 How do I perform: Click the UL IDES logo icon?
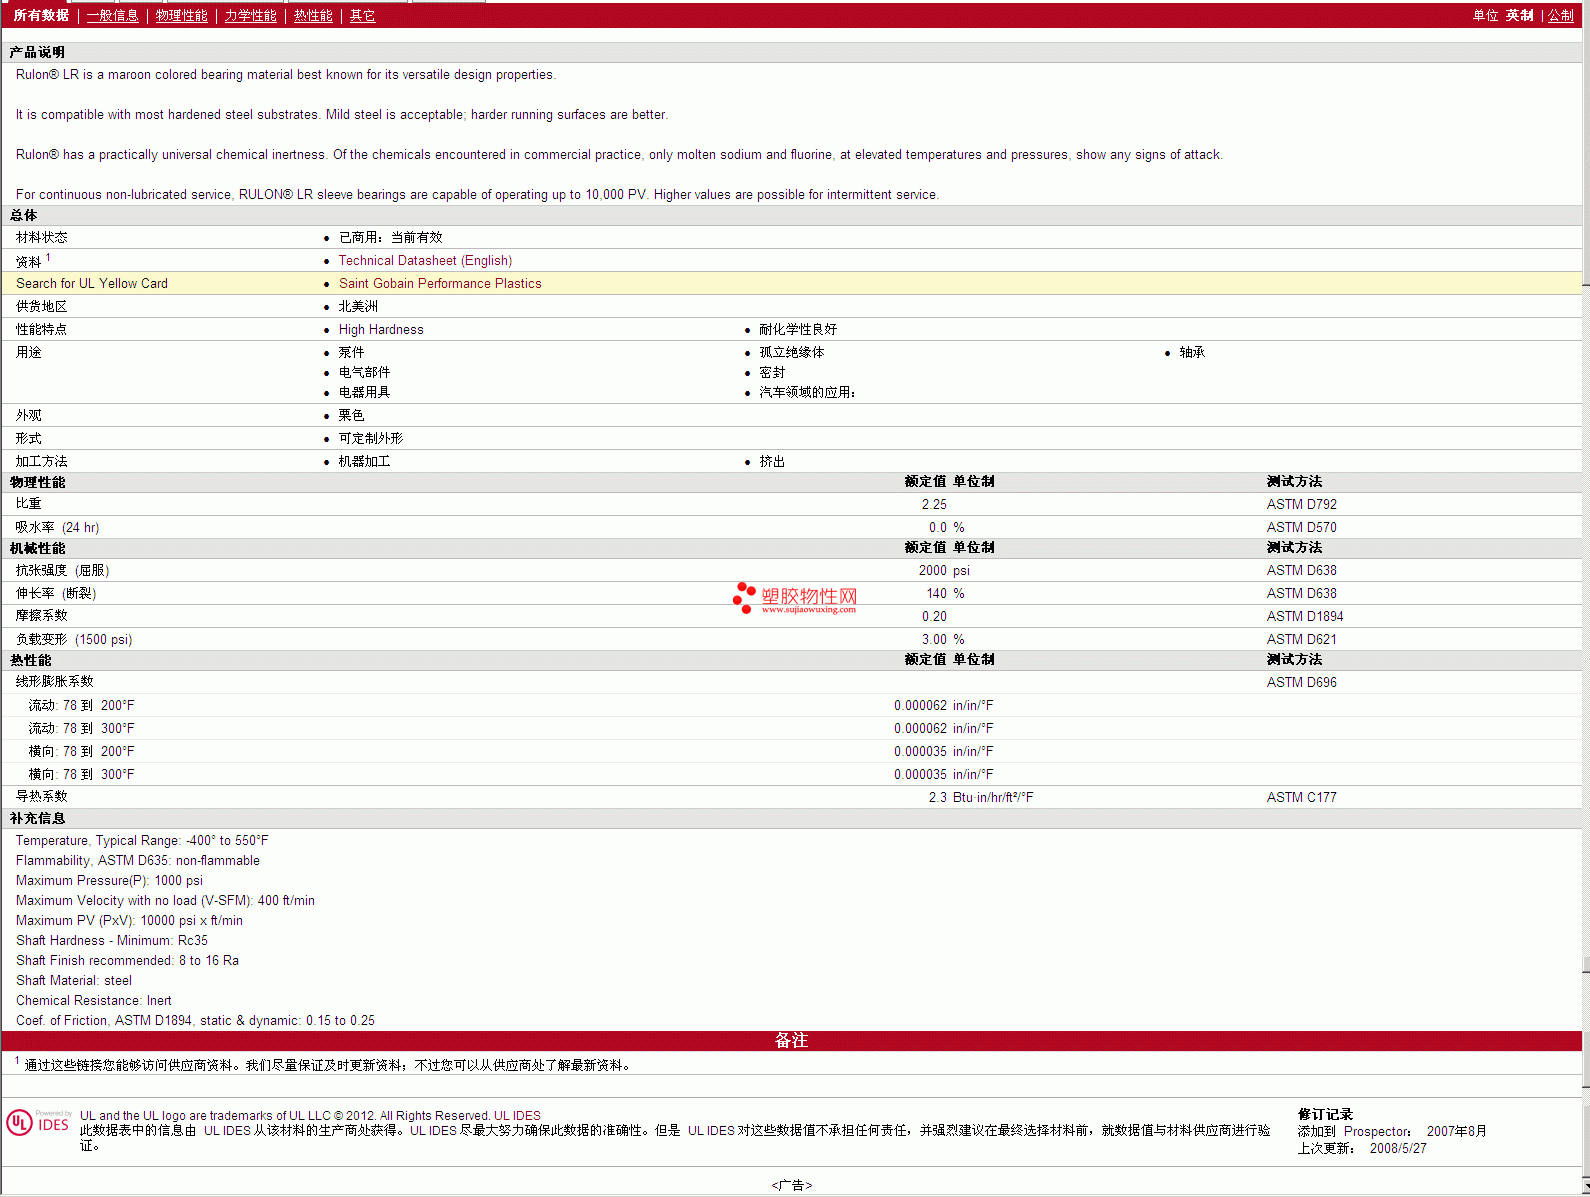click(x=38, y=1122)
